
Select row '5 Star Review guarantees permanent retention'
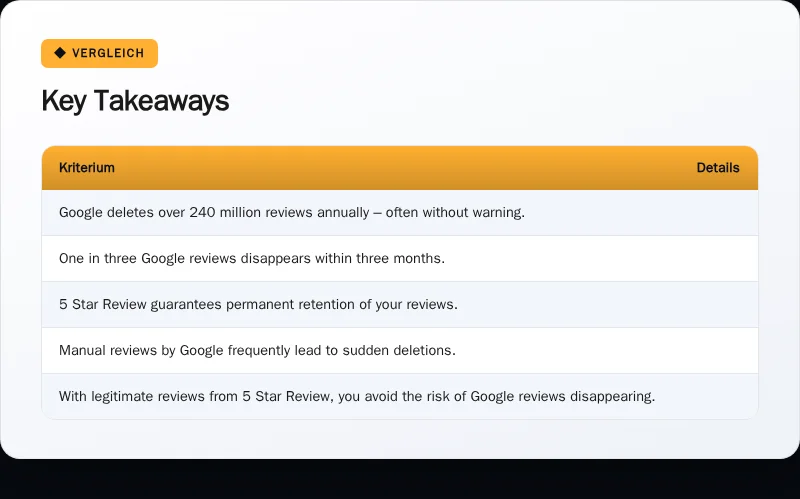tap(400, 305)
